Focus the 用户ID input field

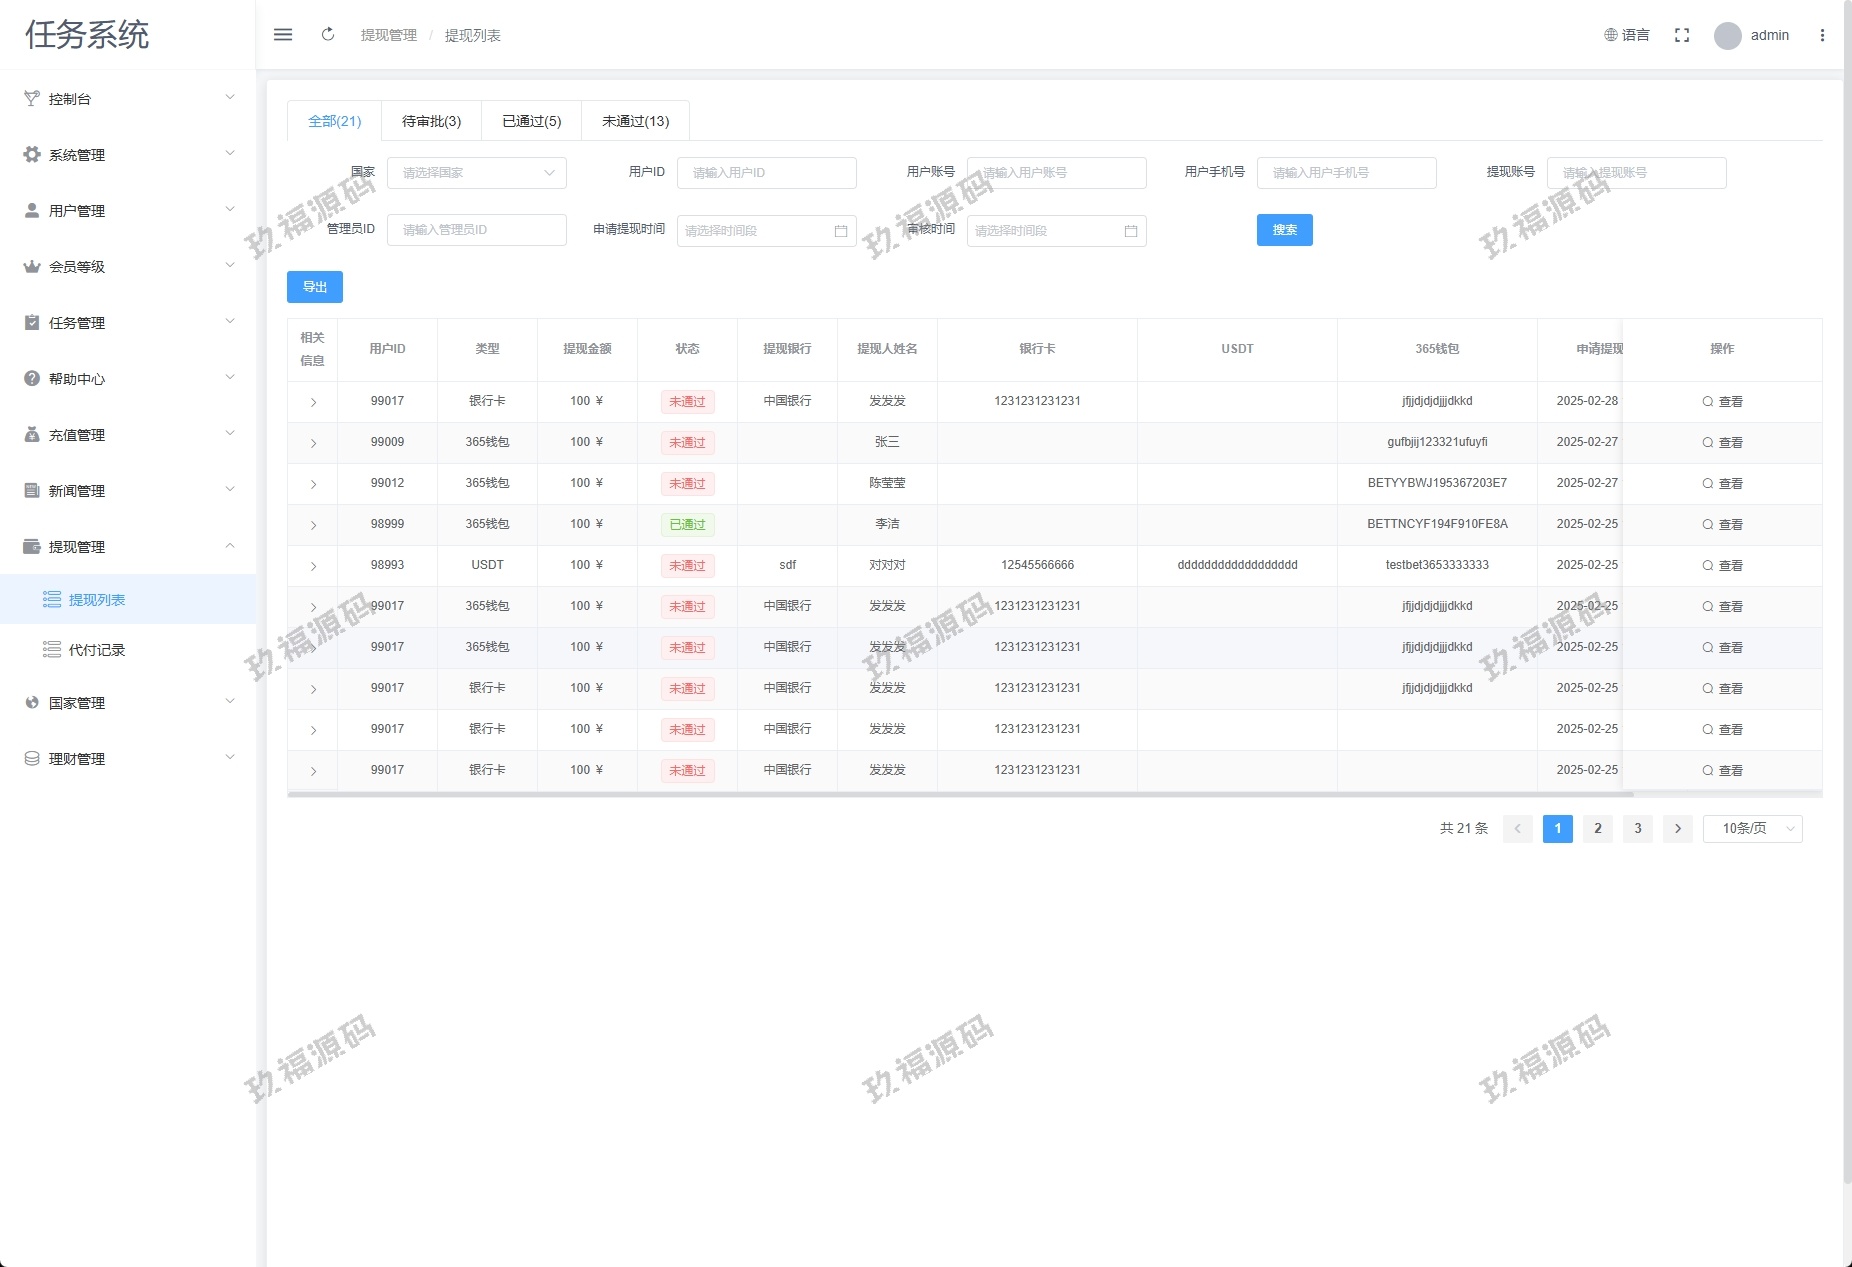coord(766,173)
